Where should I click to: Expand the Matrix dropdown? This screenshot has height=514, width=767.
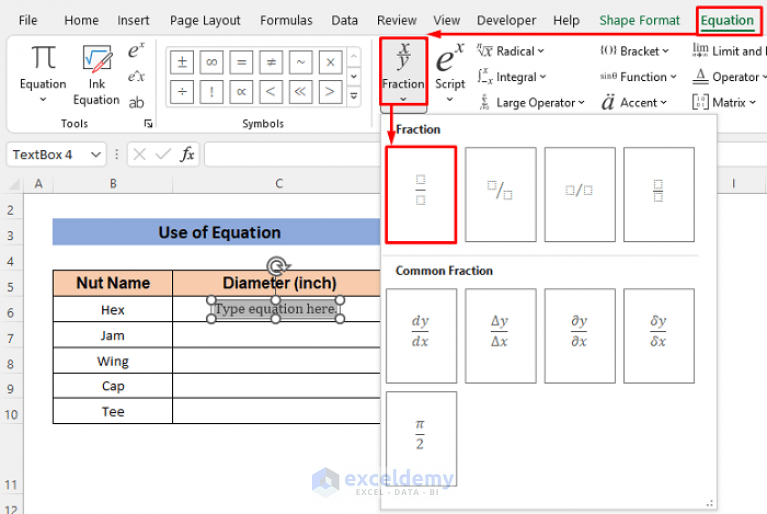click(x=724, y=103)
